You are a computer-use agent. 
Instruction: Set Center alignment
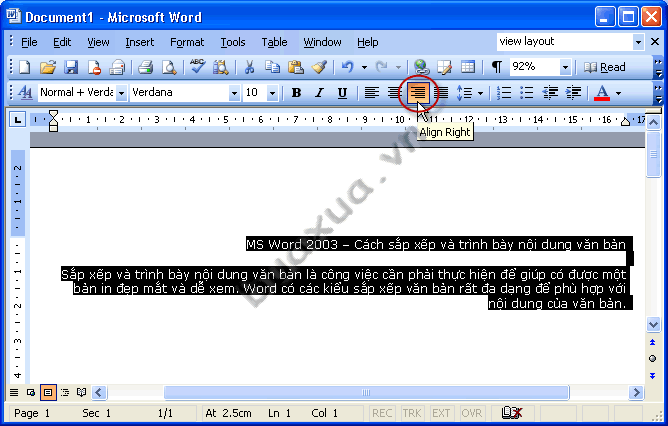tap(394, 92)
